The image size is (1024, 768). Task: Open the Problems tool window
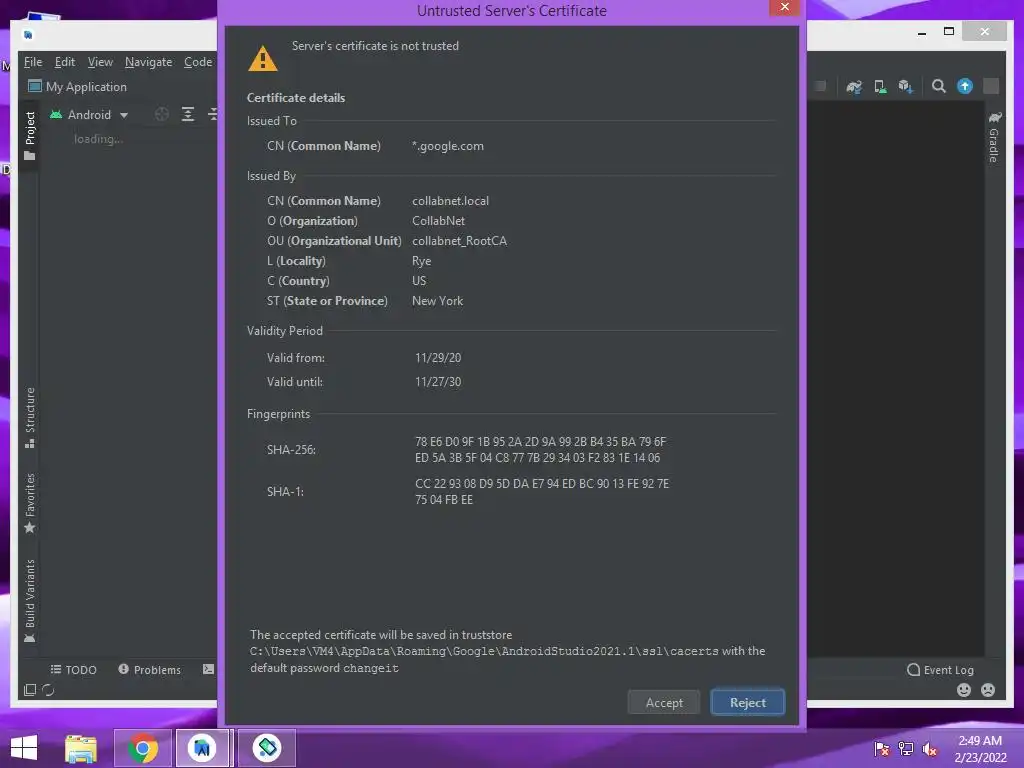150,670
